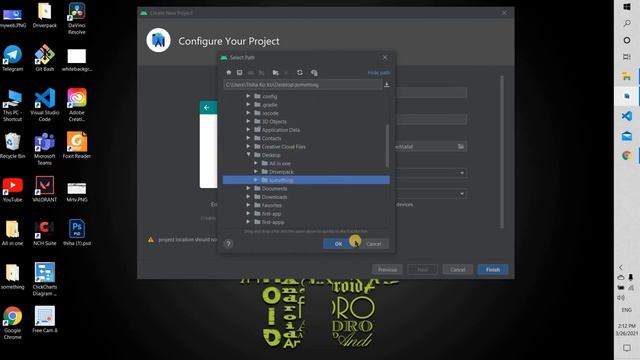The height and width of the screenshot is (360, 640).
Task: Collapse the Desktop folder node
Action: point(248,155)
